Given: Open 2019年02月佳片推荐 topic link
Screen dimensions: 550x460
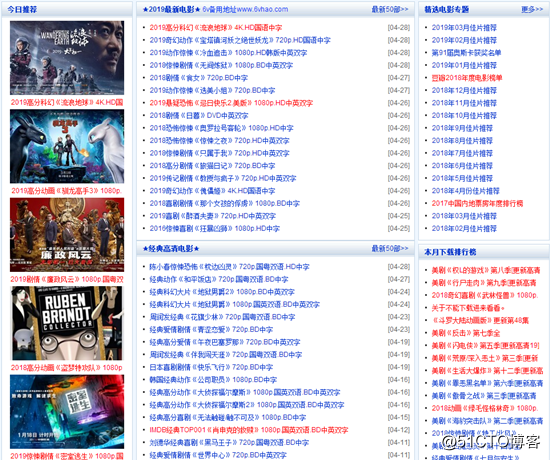Looking at the screenshot, I should click(x=464, y=40).
